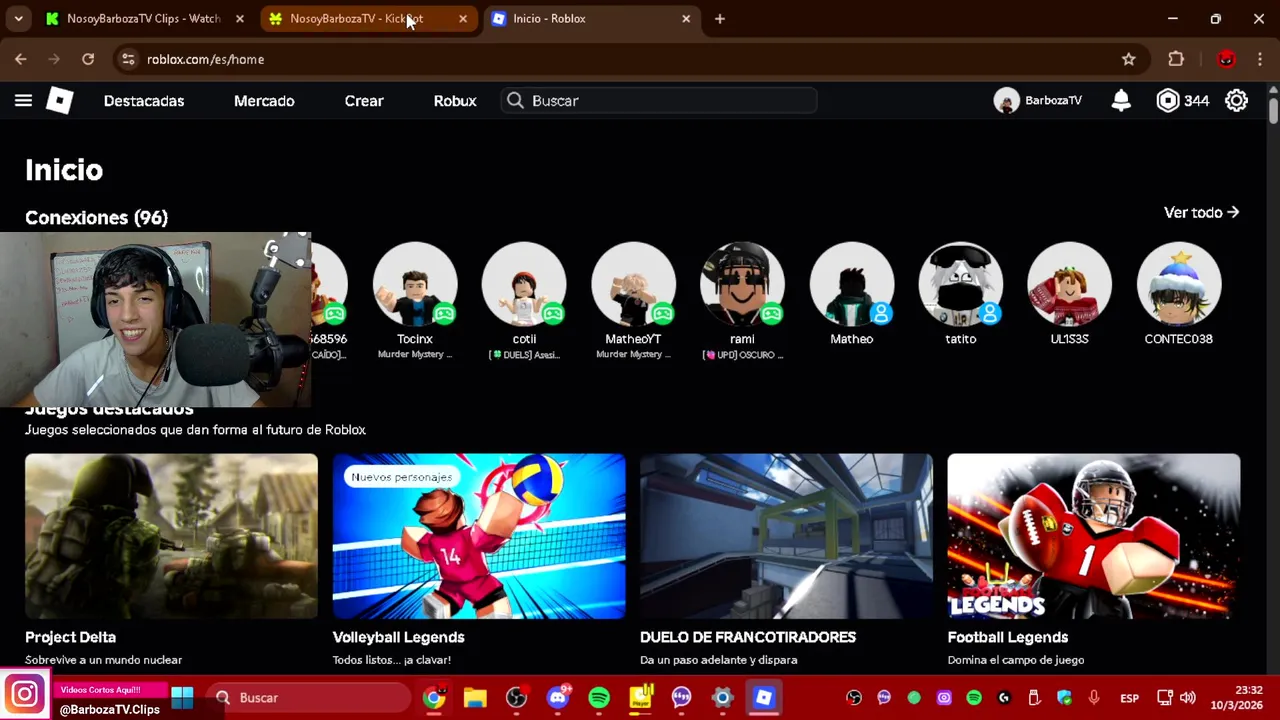Check the Robux balance icon

tap(1168, 101)
